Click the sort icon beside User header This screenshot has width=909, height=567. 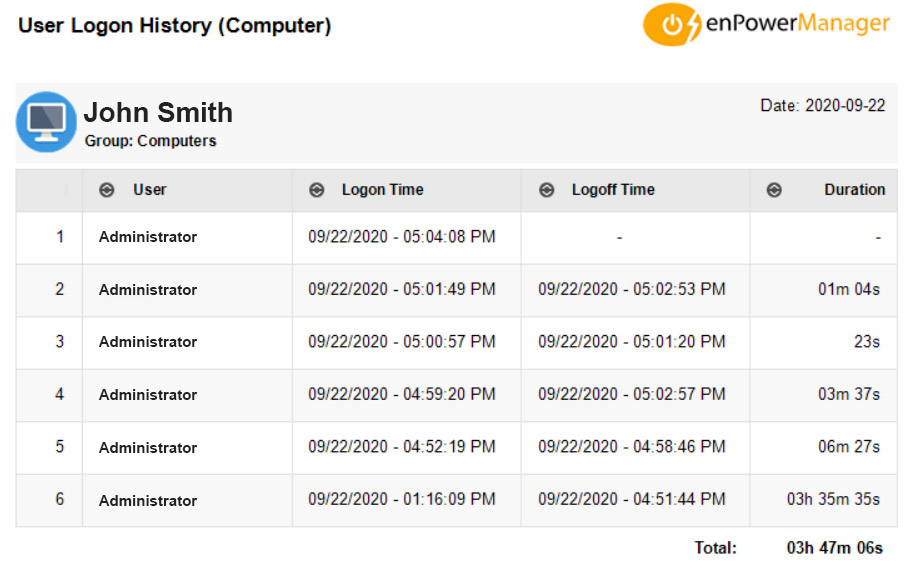point(107,190)
